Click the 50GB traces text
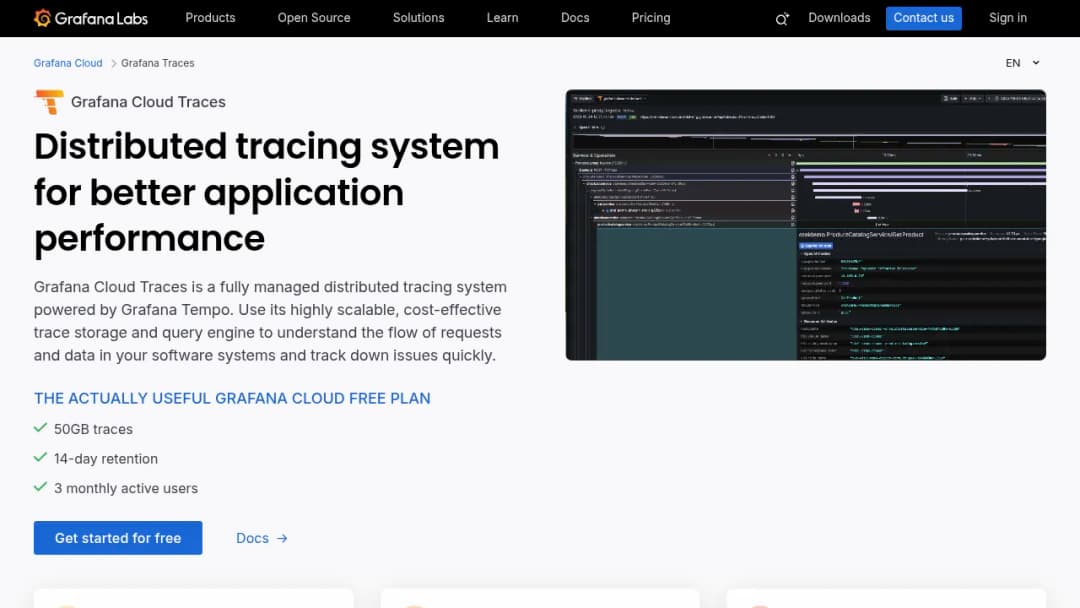 coord(94,429)
